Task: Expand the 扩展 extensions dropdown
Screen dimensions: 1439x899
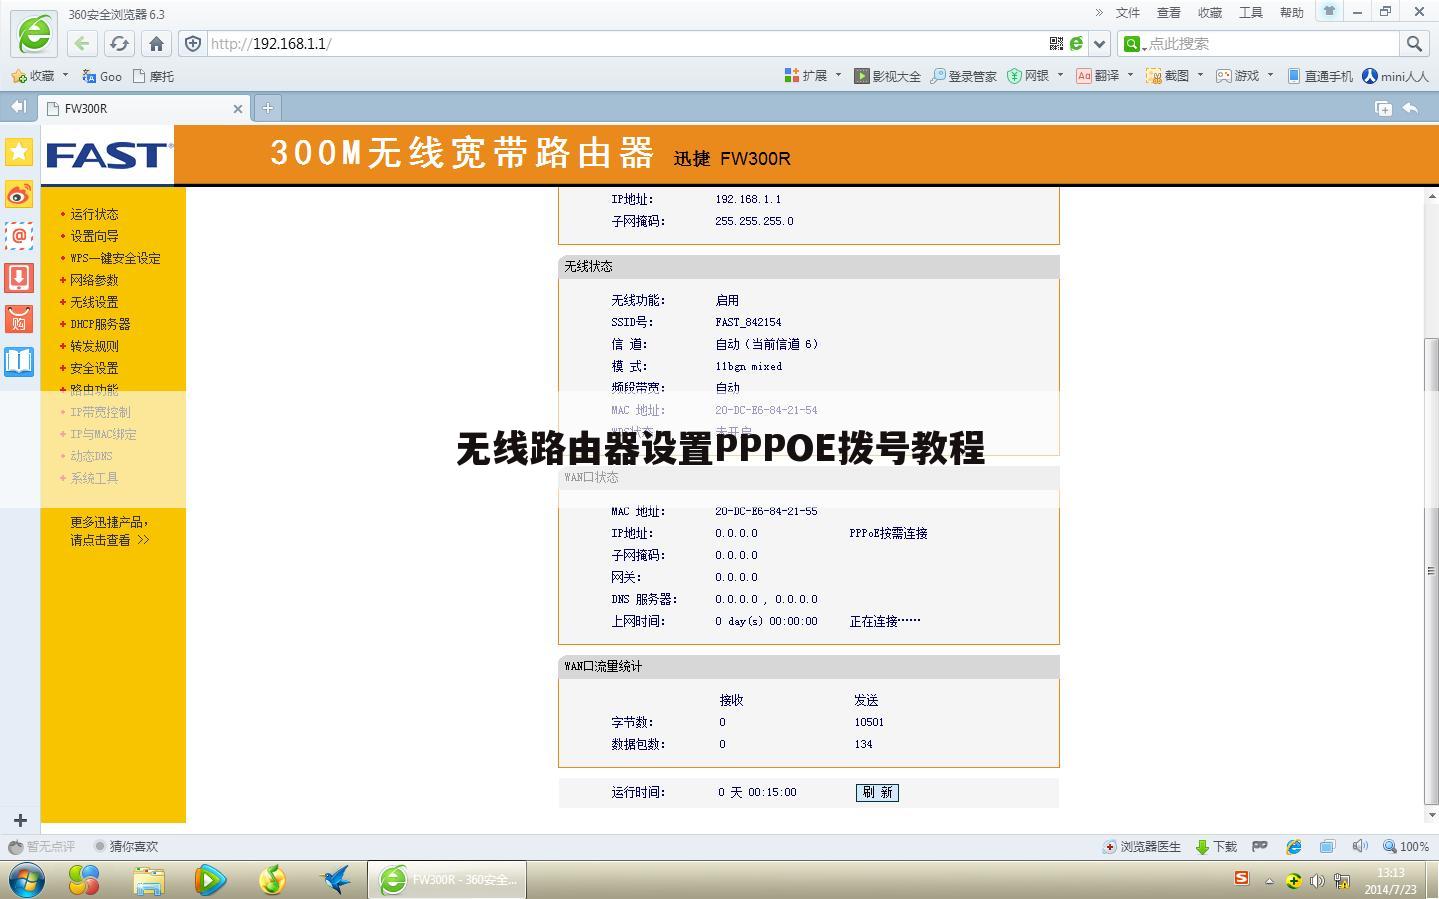Action: pos(838,75)
